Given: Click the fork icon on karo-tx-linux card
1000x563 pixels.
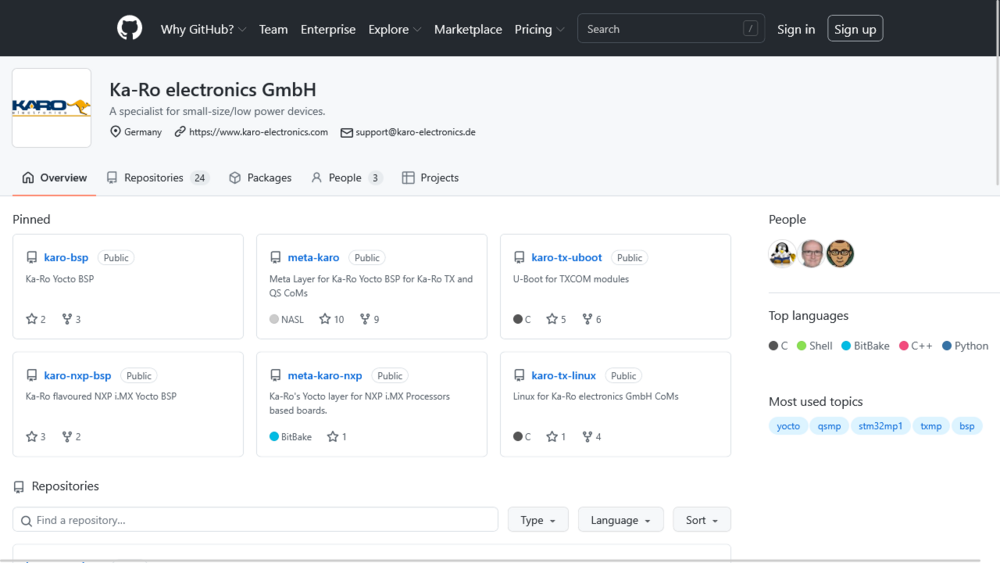Looking at the screenshot, I should (587, 436).
